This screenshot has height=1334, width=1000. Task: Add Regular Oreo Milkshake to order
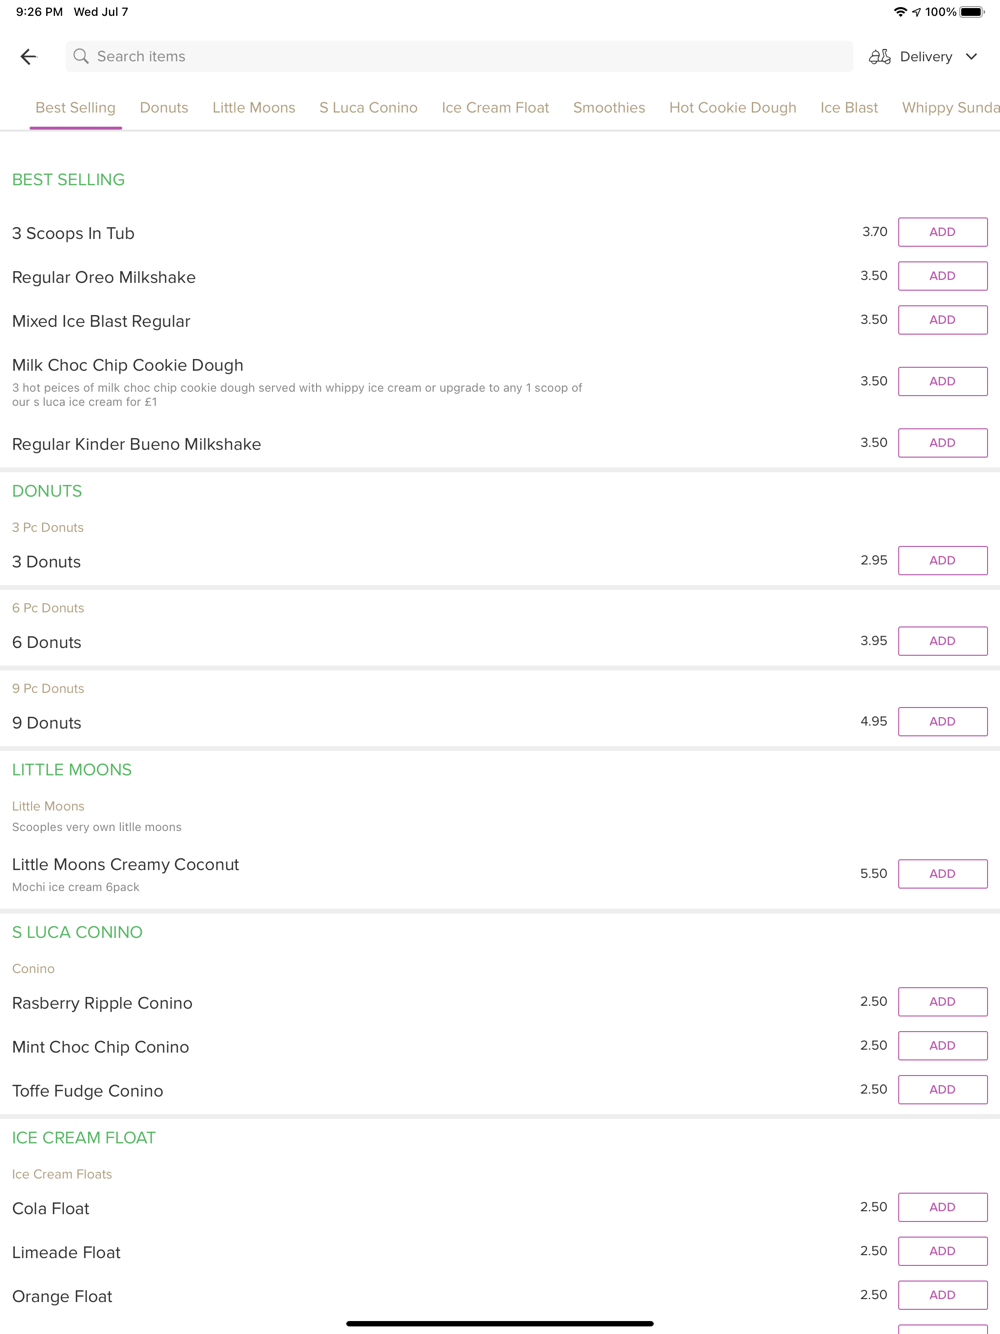point(942,276)
